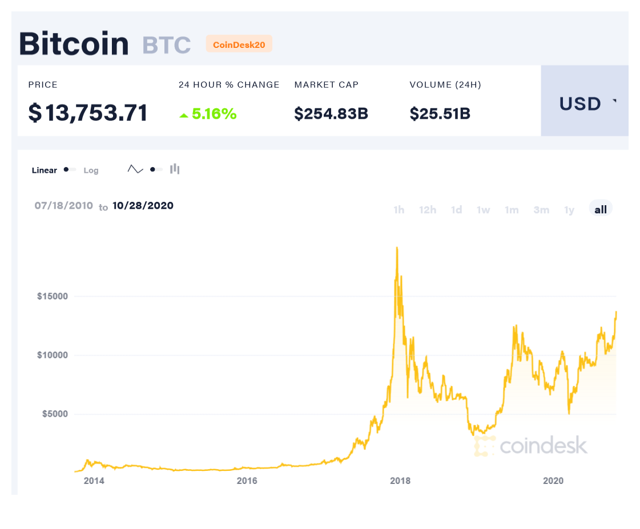Select the 1h time range

click(x=399, y=210)
